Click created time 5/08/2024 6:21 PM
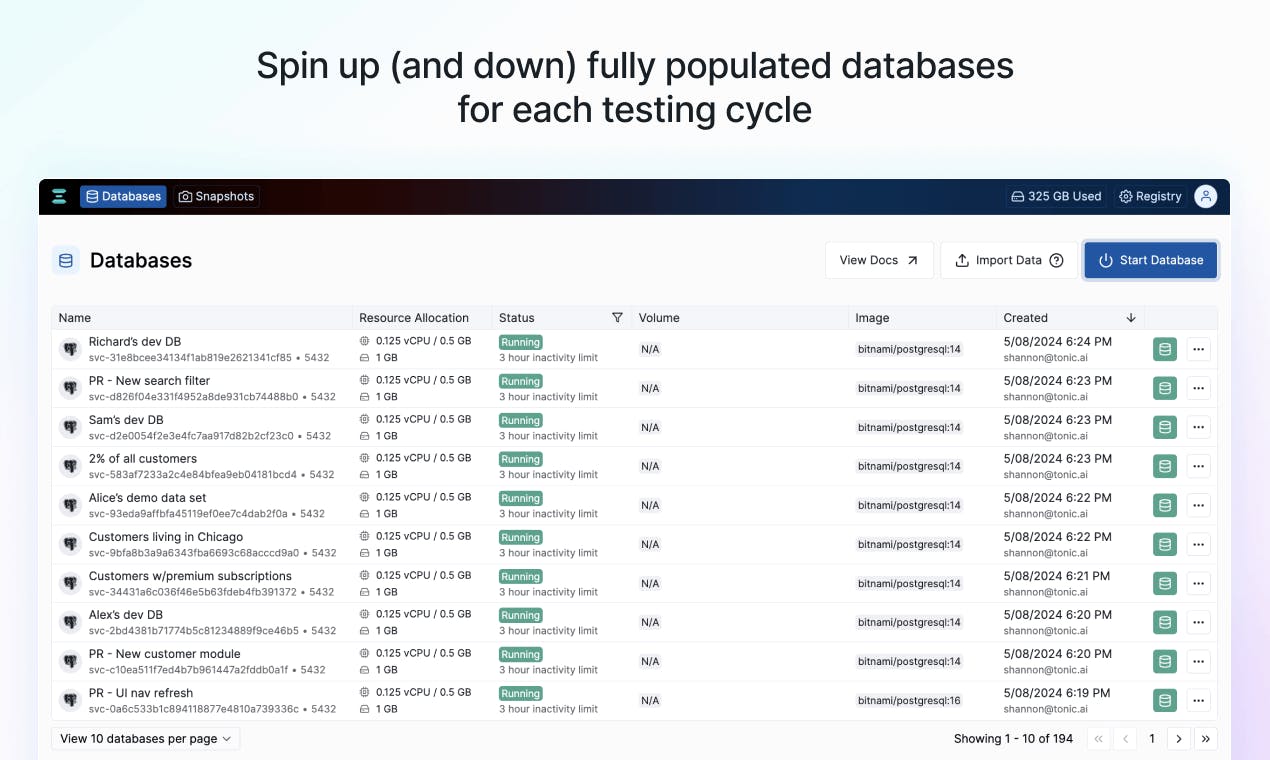The image size is (1270, 760). pyautogui.click(x=1057, y=576)
